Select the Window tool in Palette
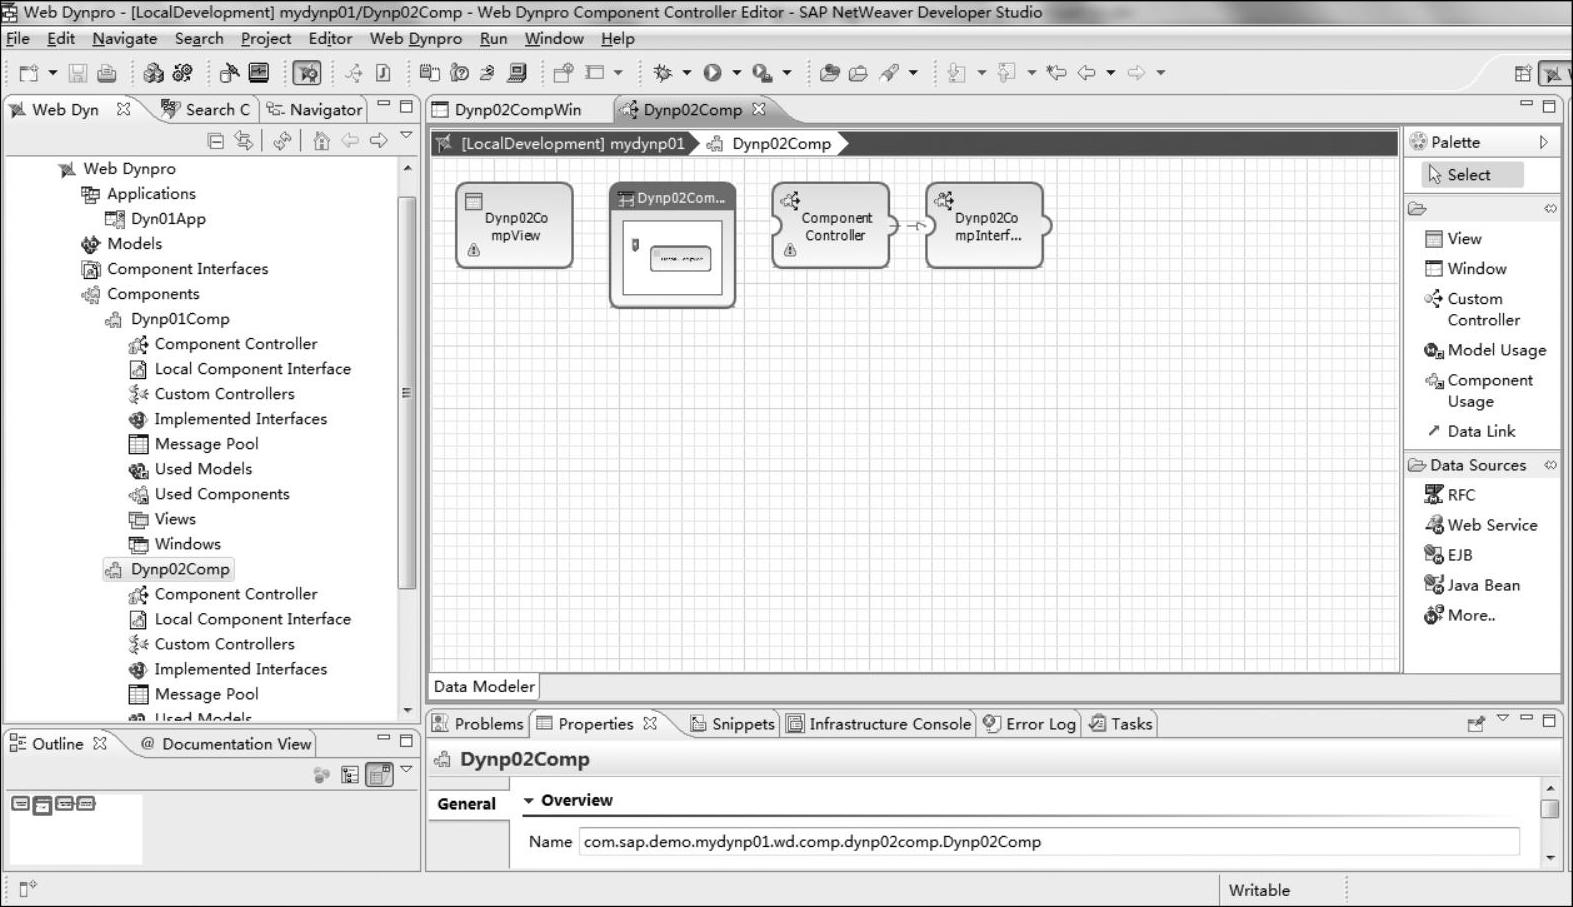 tap(1465, 269)
